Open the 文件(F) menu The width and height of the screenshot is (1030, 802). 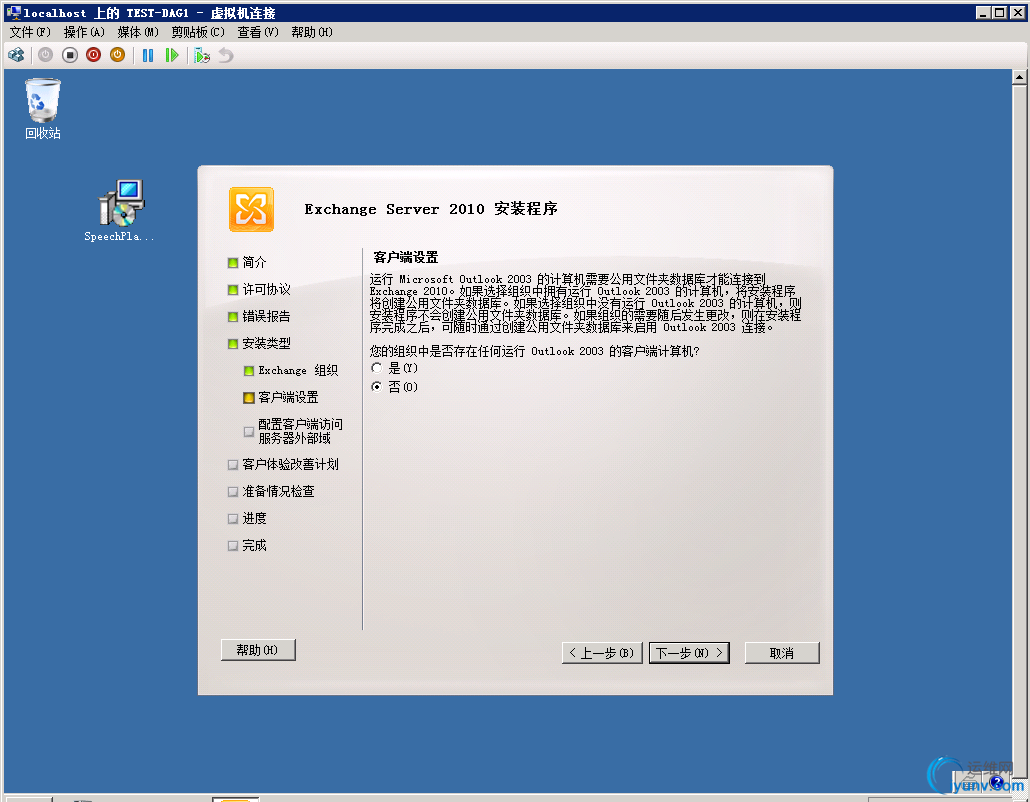point(30,32)
